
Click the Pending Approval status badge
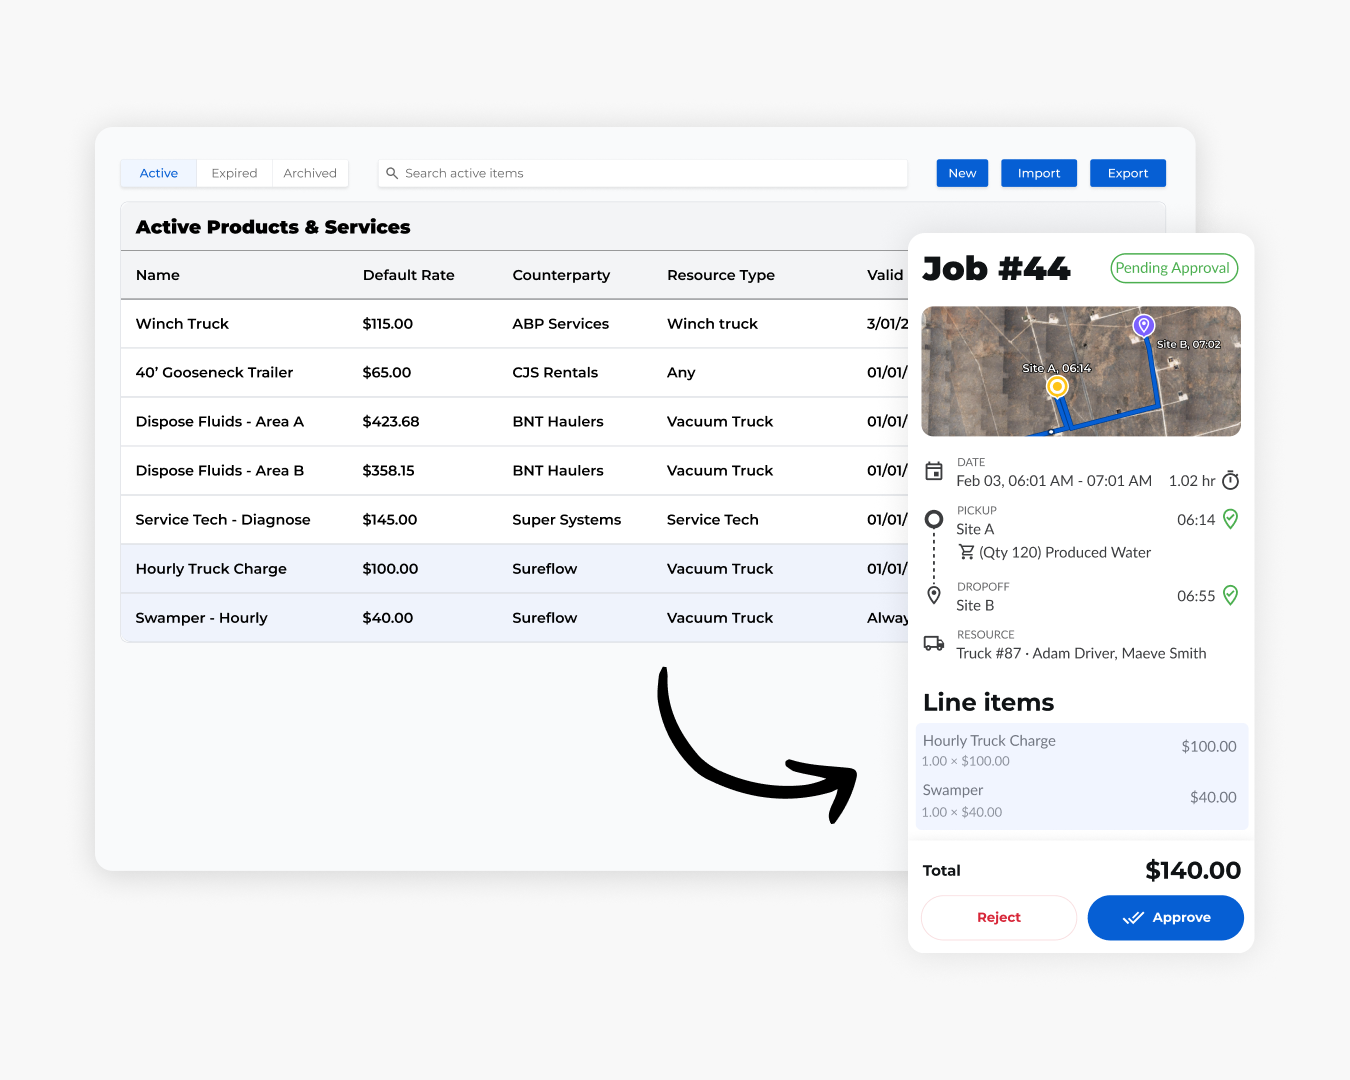pyautogui.click(x=1174, y=268)
